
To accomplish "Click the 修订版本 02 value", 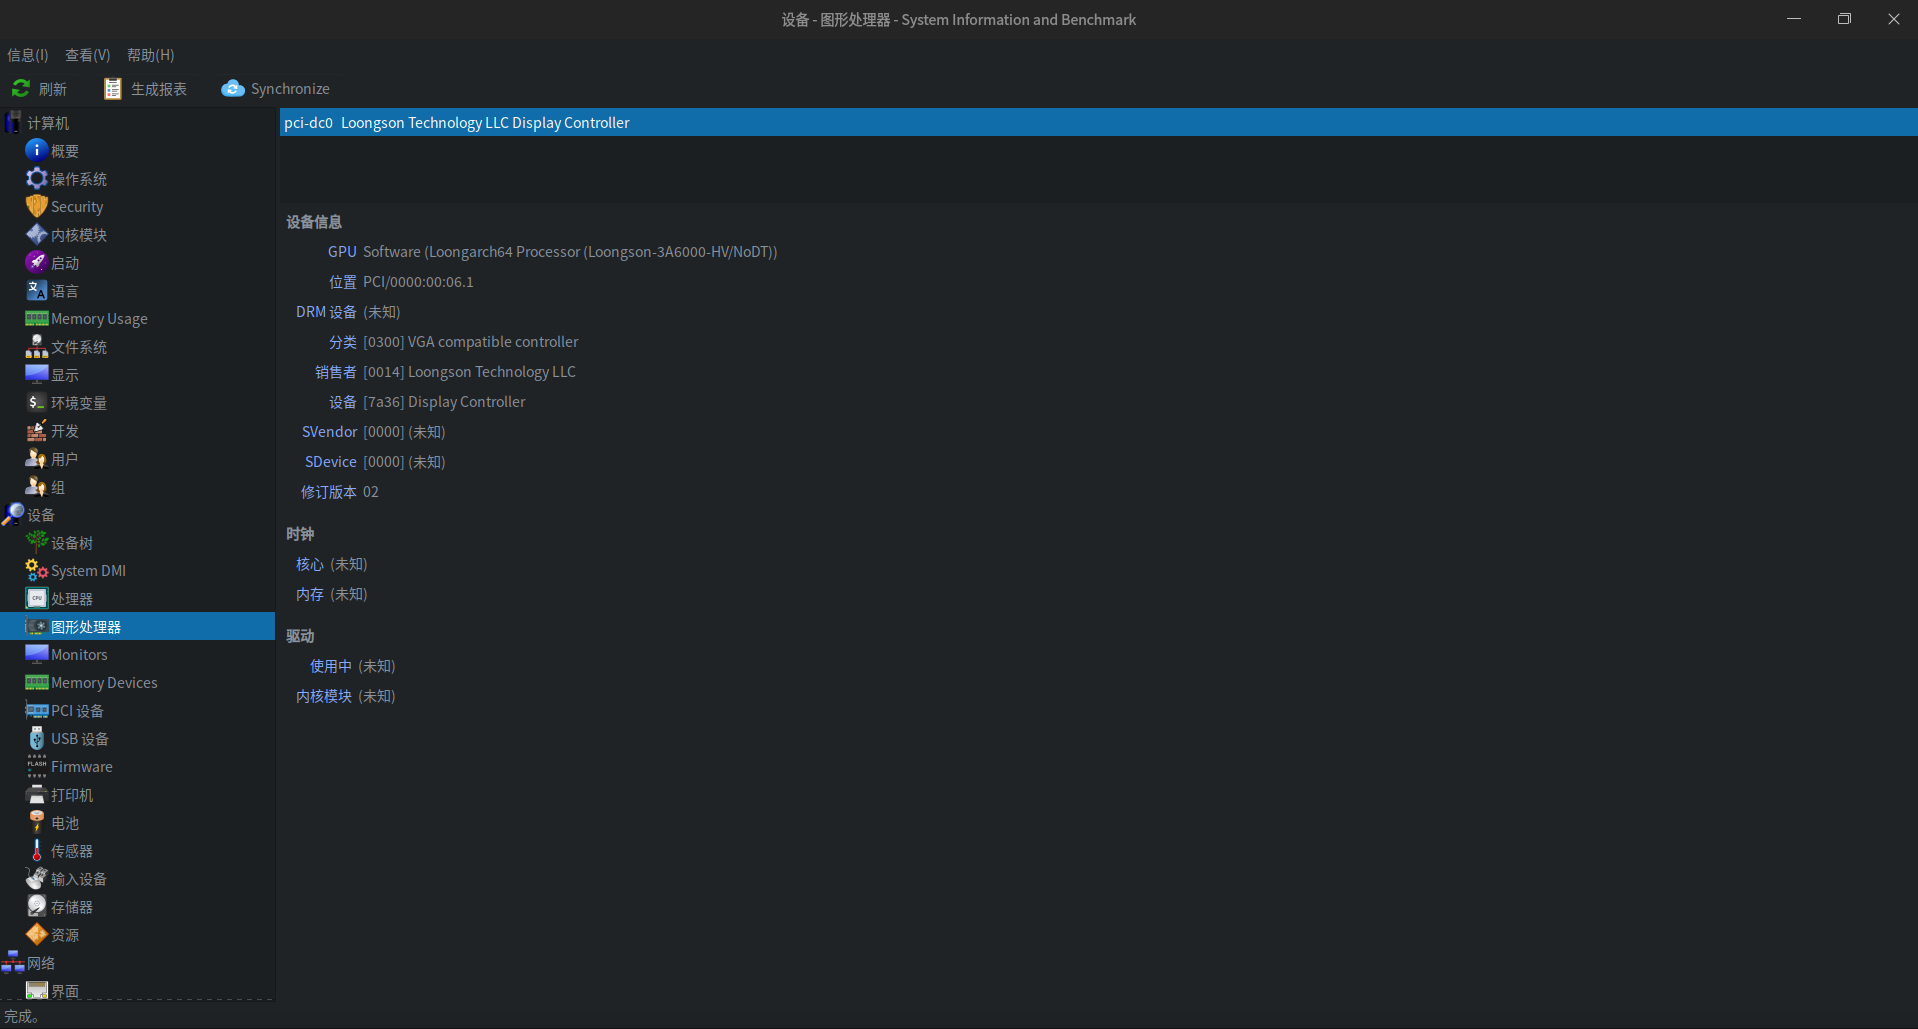I will (x=371, y=492).
